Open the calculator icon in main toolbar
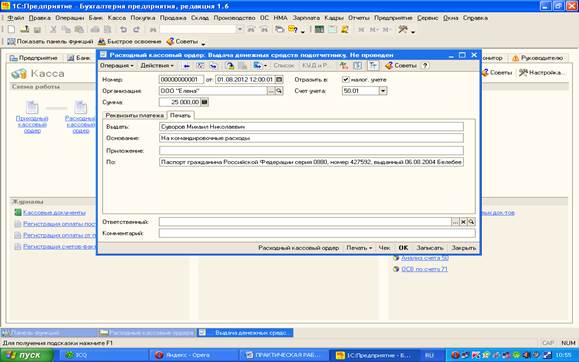The height and width of the screenshot is (362, 579). pos(319,30)
